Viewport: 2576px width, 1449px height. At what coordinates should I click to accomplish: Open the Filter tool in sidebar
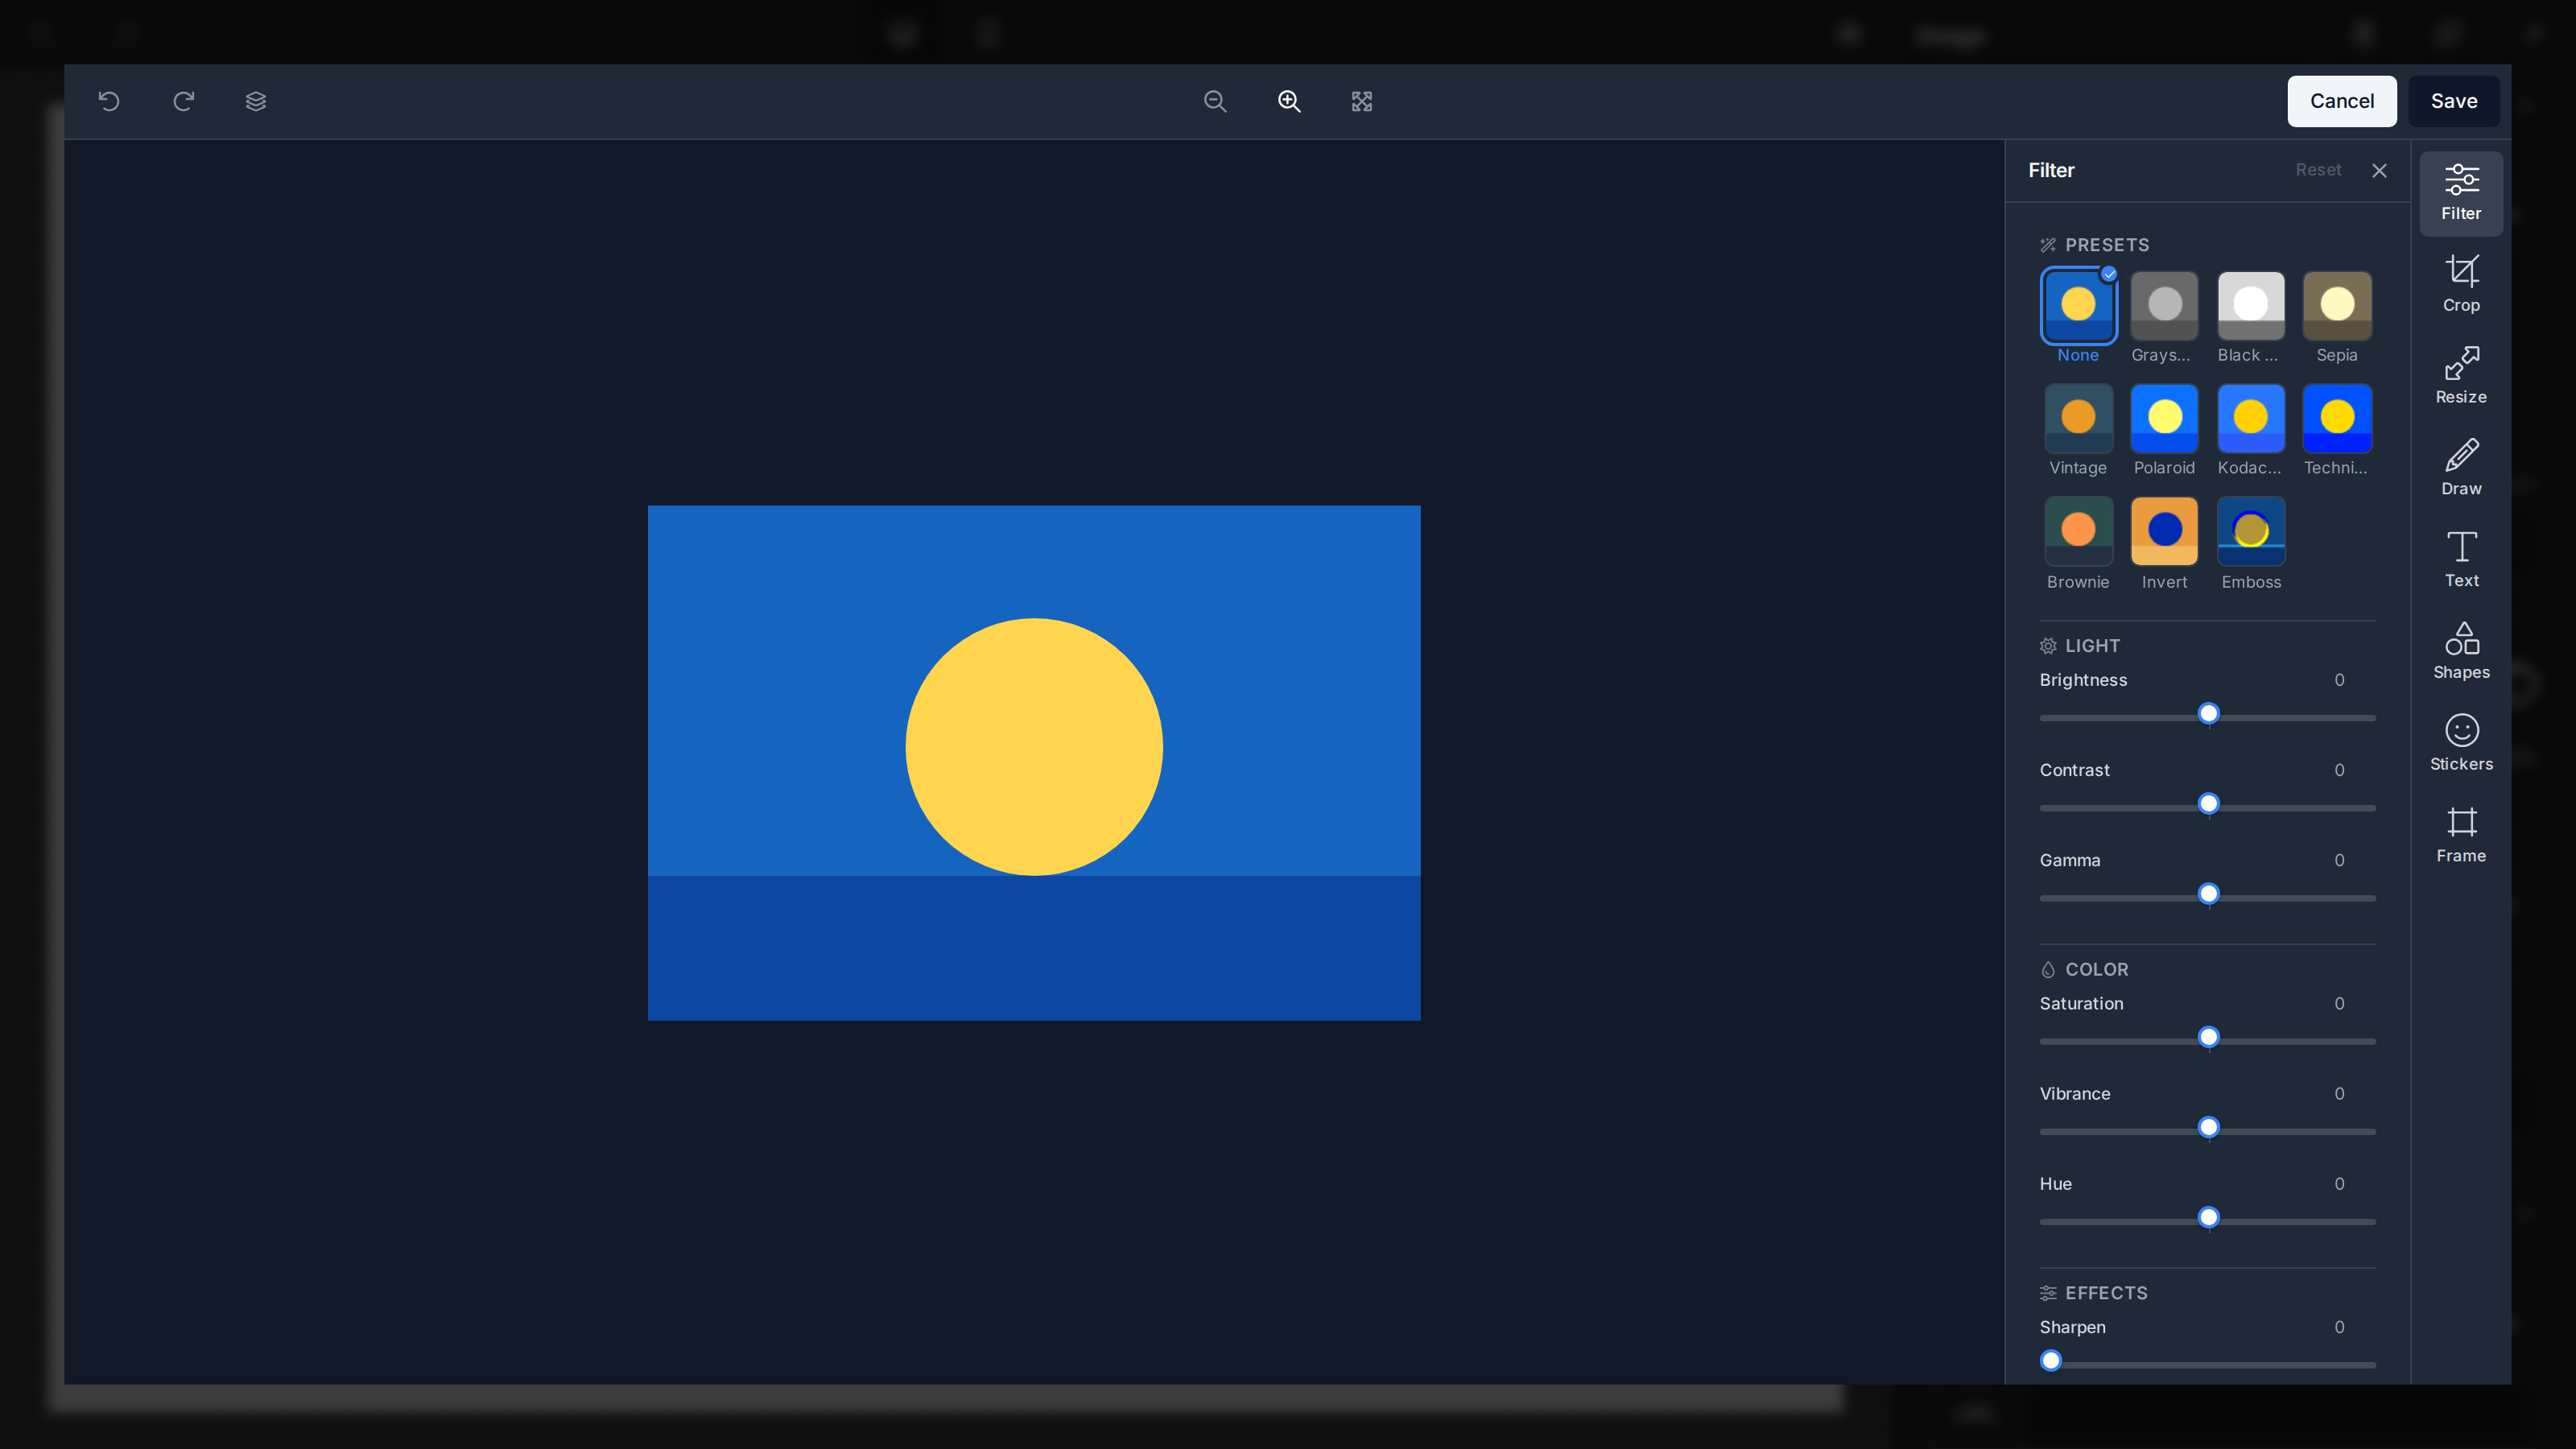(2461, 194)
